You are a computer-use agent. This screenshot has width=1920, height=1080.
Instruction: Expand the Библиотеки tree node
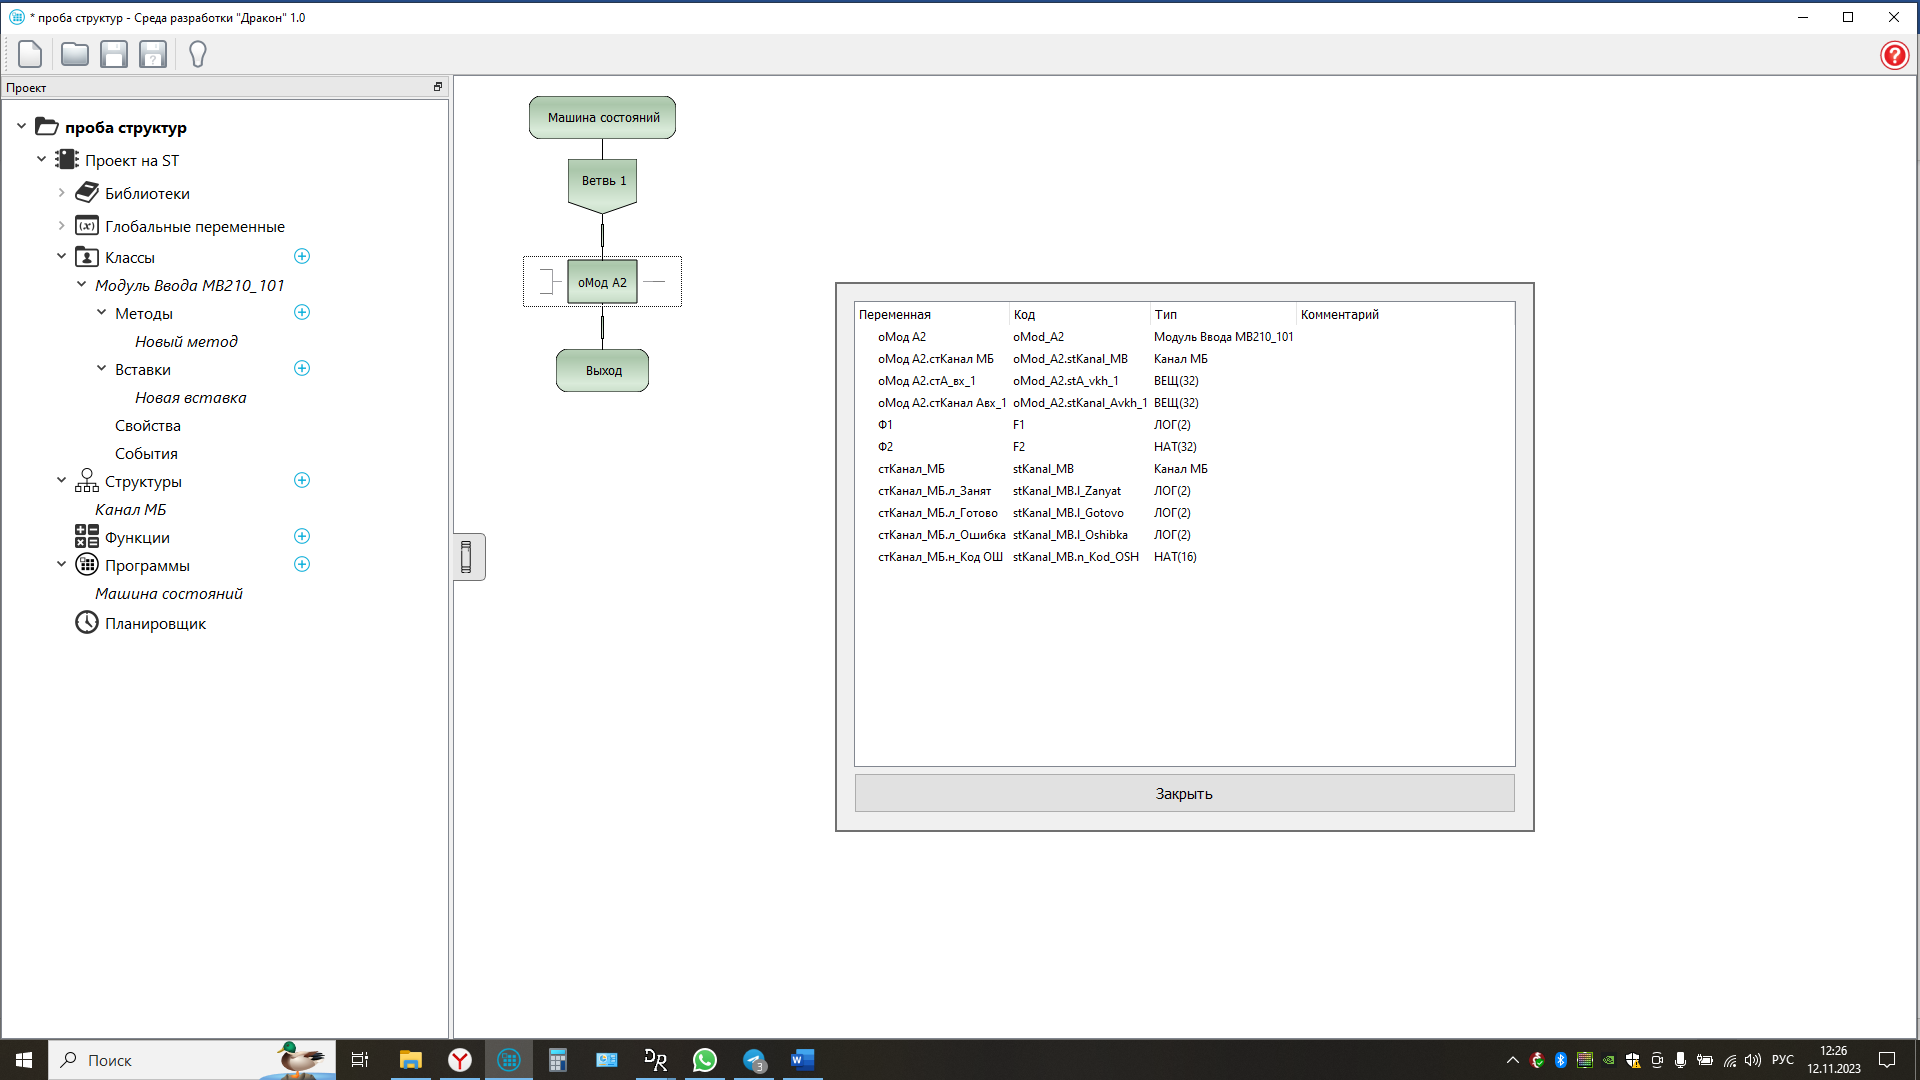coord(61,193)
